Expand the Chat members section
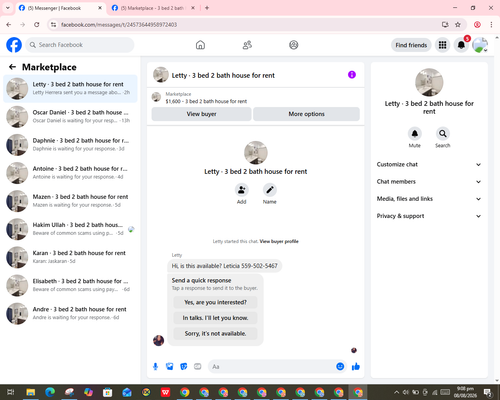This screenshot has width=500, height=400. (x=429, y=182)
